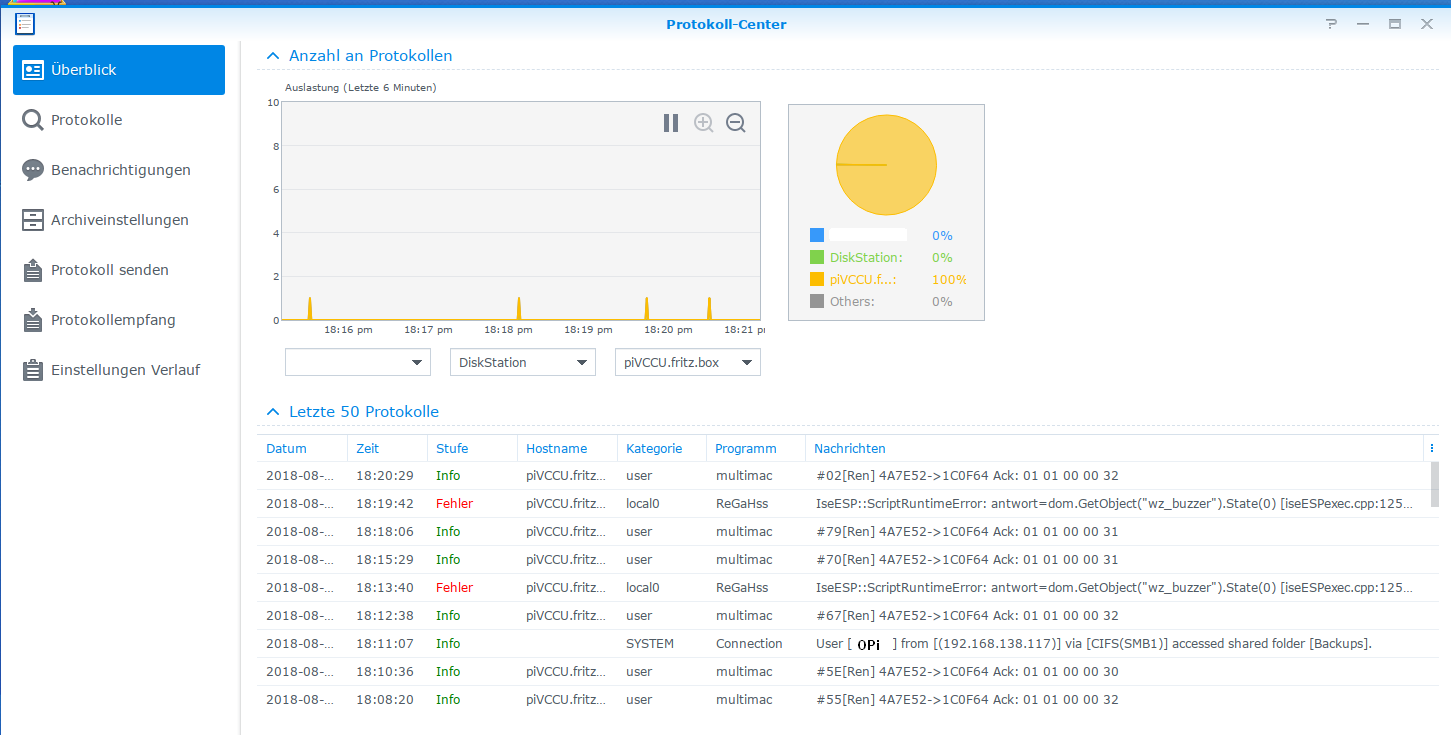The width and height of the screenshot is (1451, 735).
Task: Open the Protokolle section in sidebar
Action: point(119,120)
